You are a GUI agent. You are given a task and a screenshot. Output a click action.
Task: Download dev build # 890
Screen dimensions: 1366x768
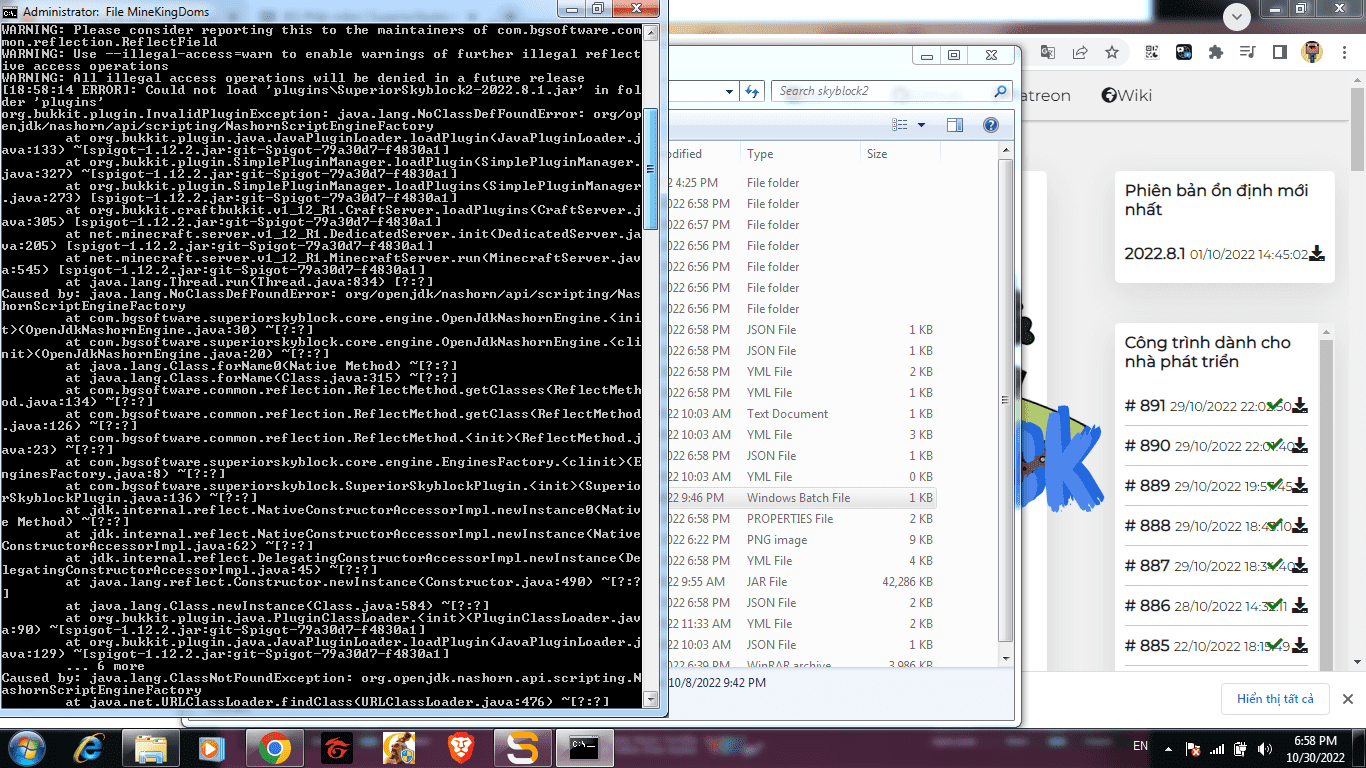1300,446
